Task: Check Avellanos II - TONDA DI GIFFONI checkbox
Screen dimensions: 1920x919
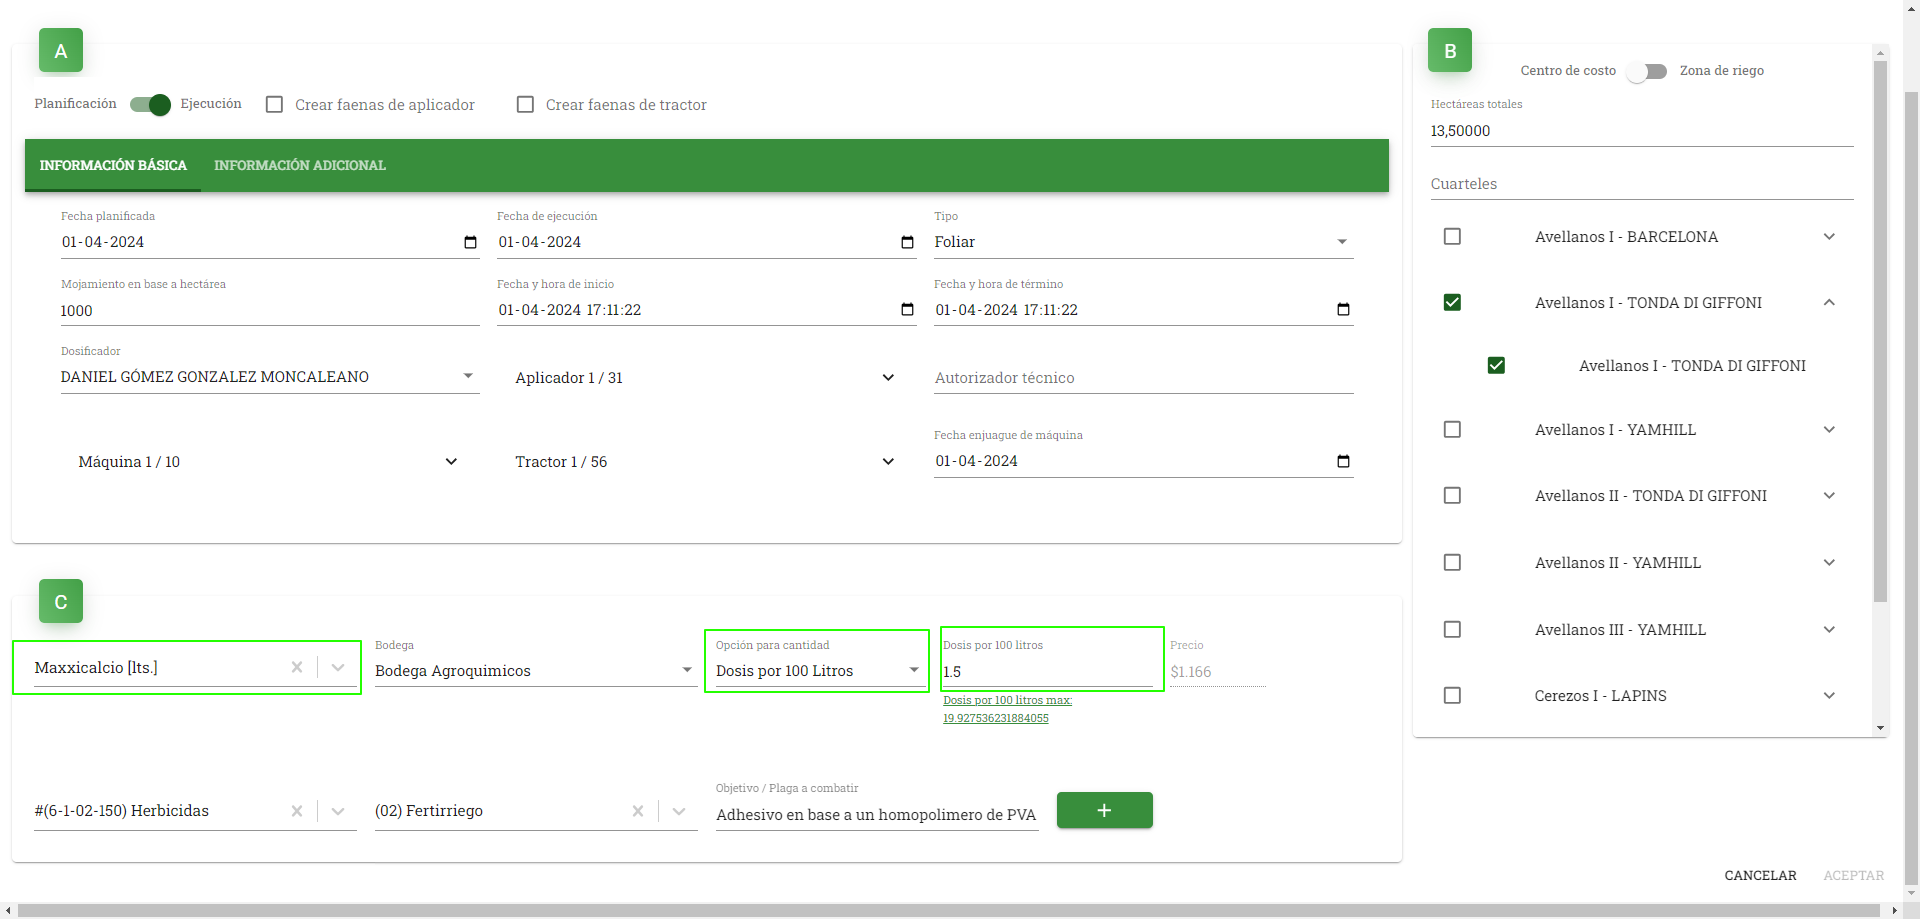Action: [1452, 495]
